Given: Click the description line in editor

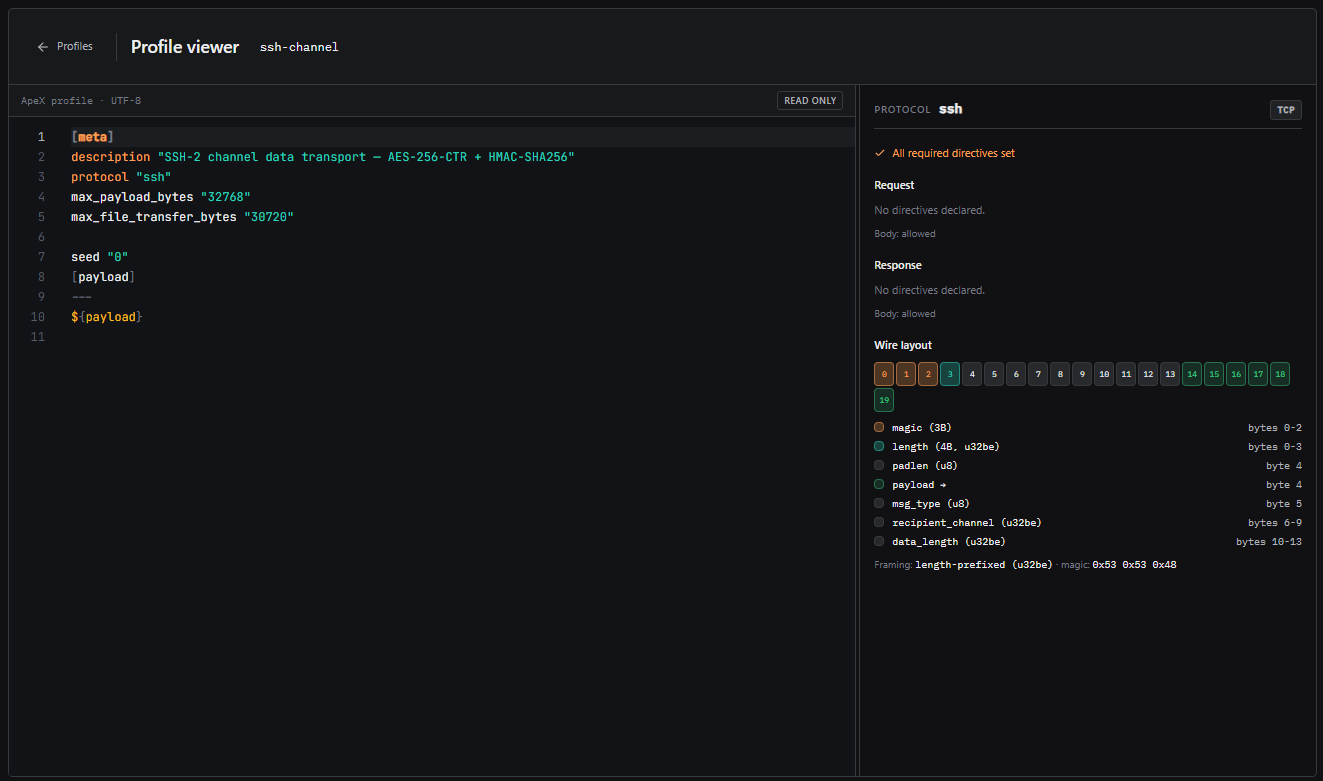Looking at the screenshot, I should pyautogui.click(x=323, y=157).
